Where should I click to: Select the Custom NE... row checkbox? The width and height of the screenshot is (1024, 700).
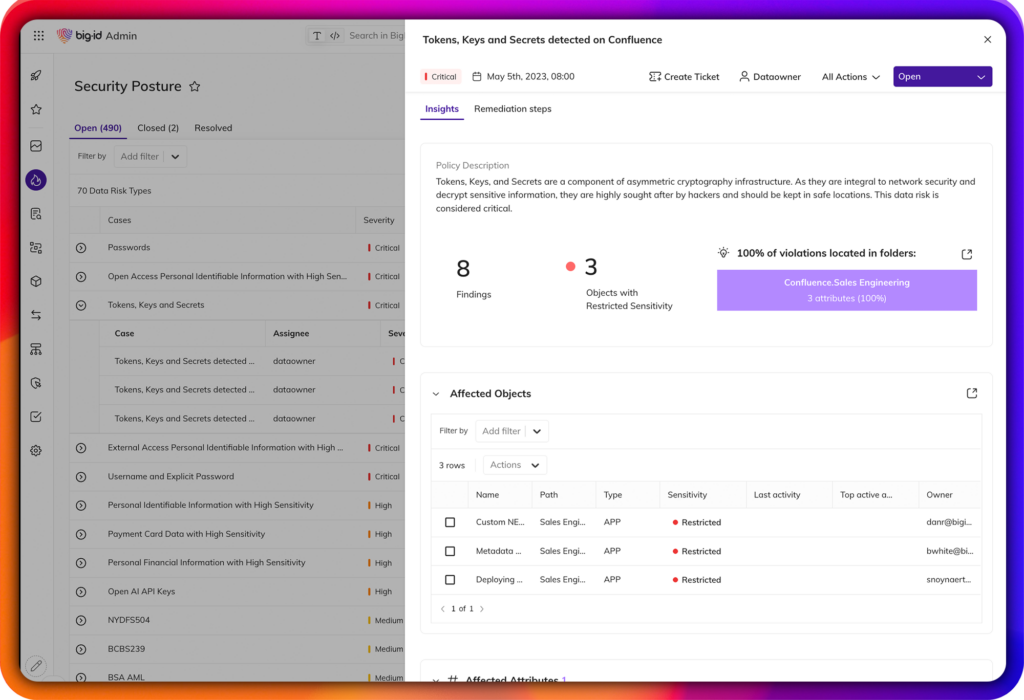click(x=450, y=522)
